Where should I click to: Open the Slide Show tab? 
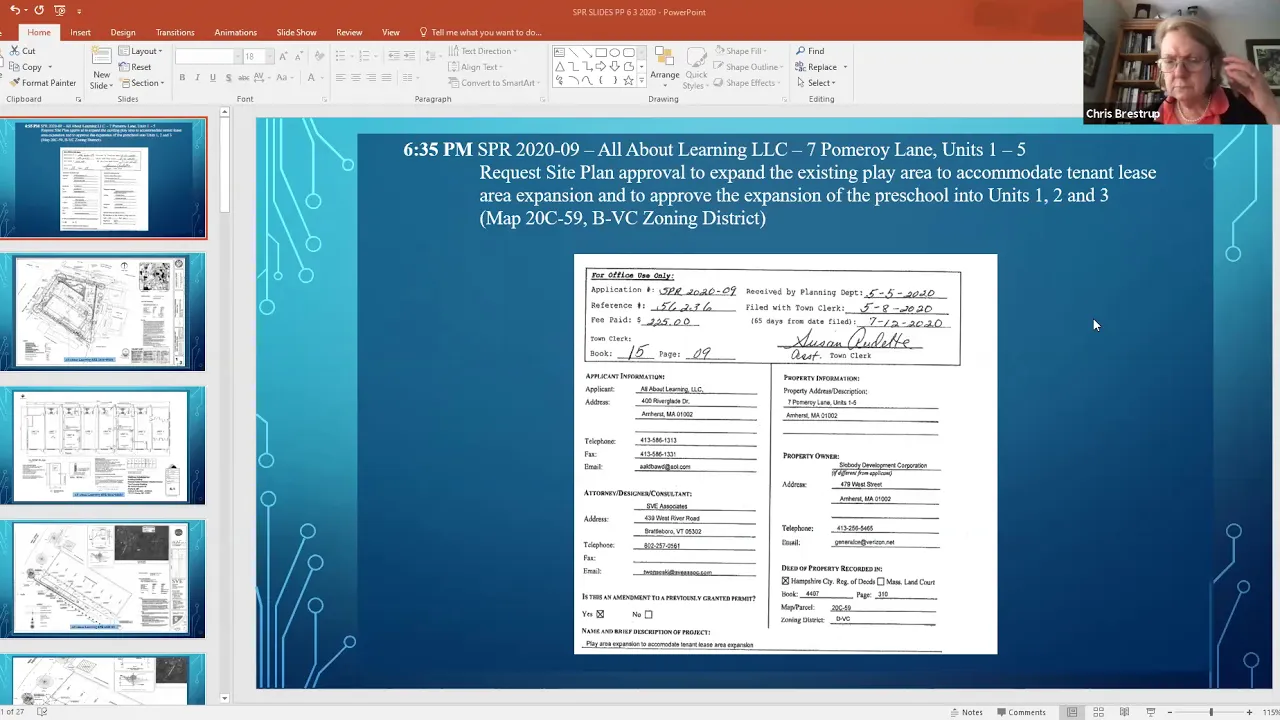tap(296, 32)
